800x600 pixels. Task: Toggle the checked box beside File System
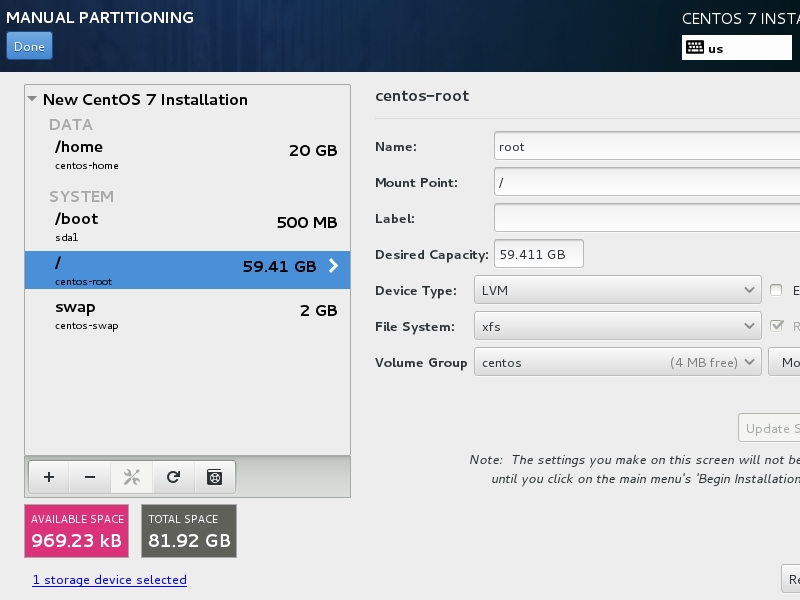coord(776,326)
